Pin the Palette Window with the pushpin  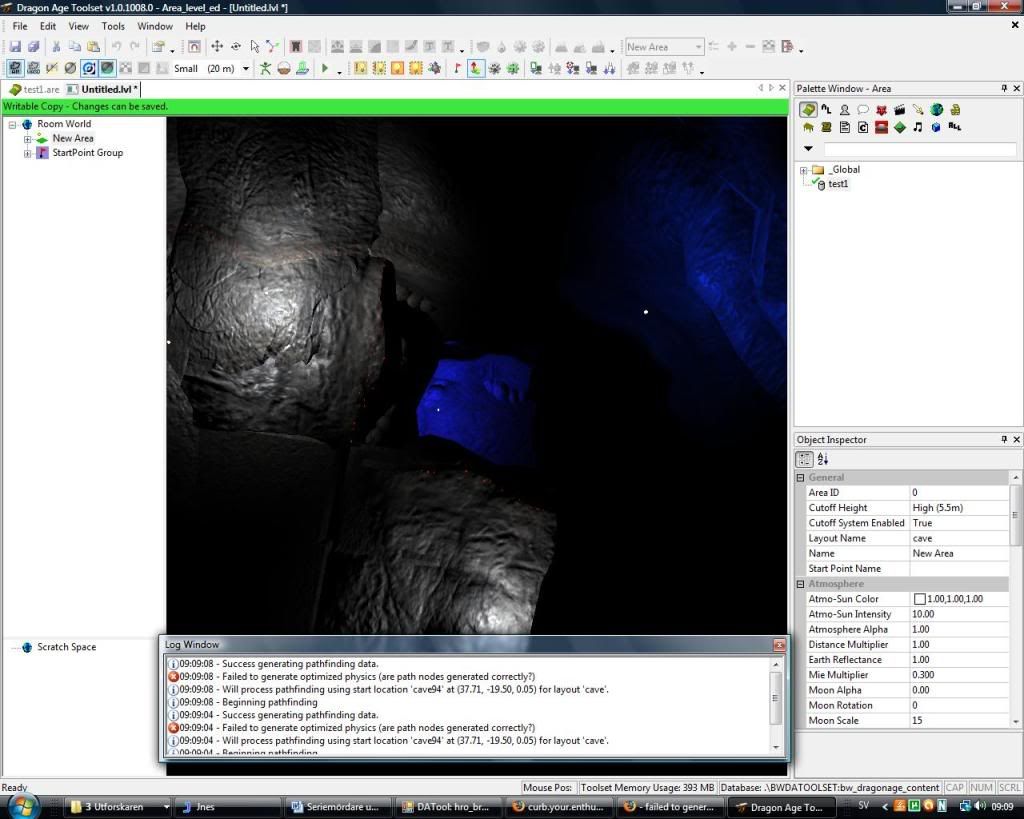pyautogui.click(x=1004, y=89)
